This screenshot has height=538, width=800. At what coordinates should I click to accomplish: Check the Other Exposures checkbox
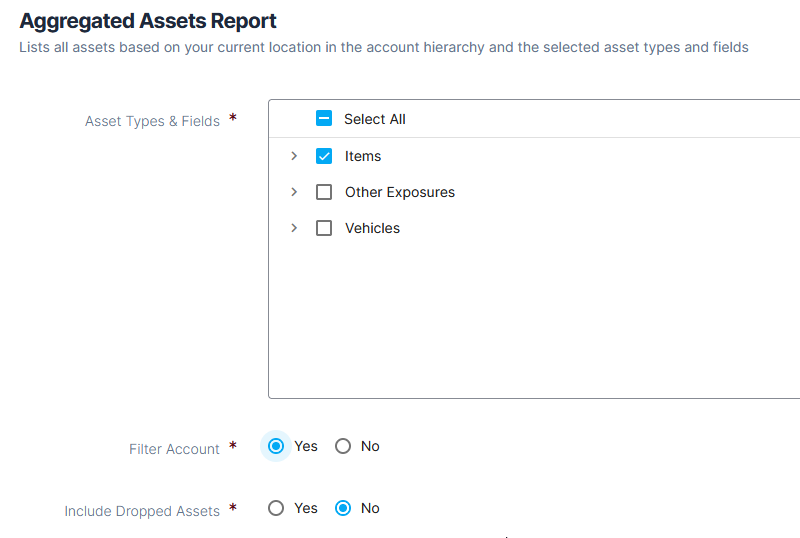point(323,192)
